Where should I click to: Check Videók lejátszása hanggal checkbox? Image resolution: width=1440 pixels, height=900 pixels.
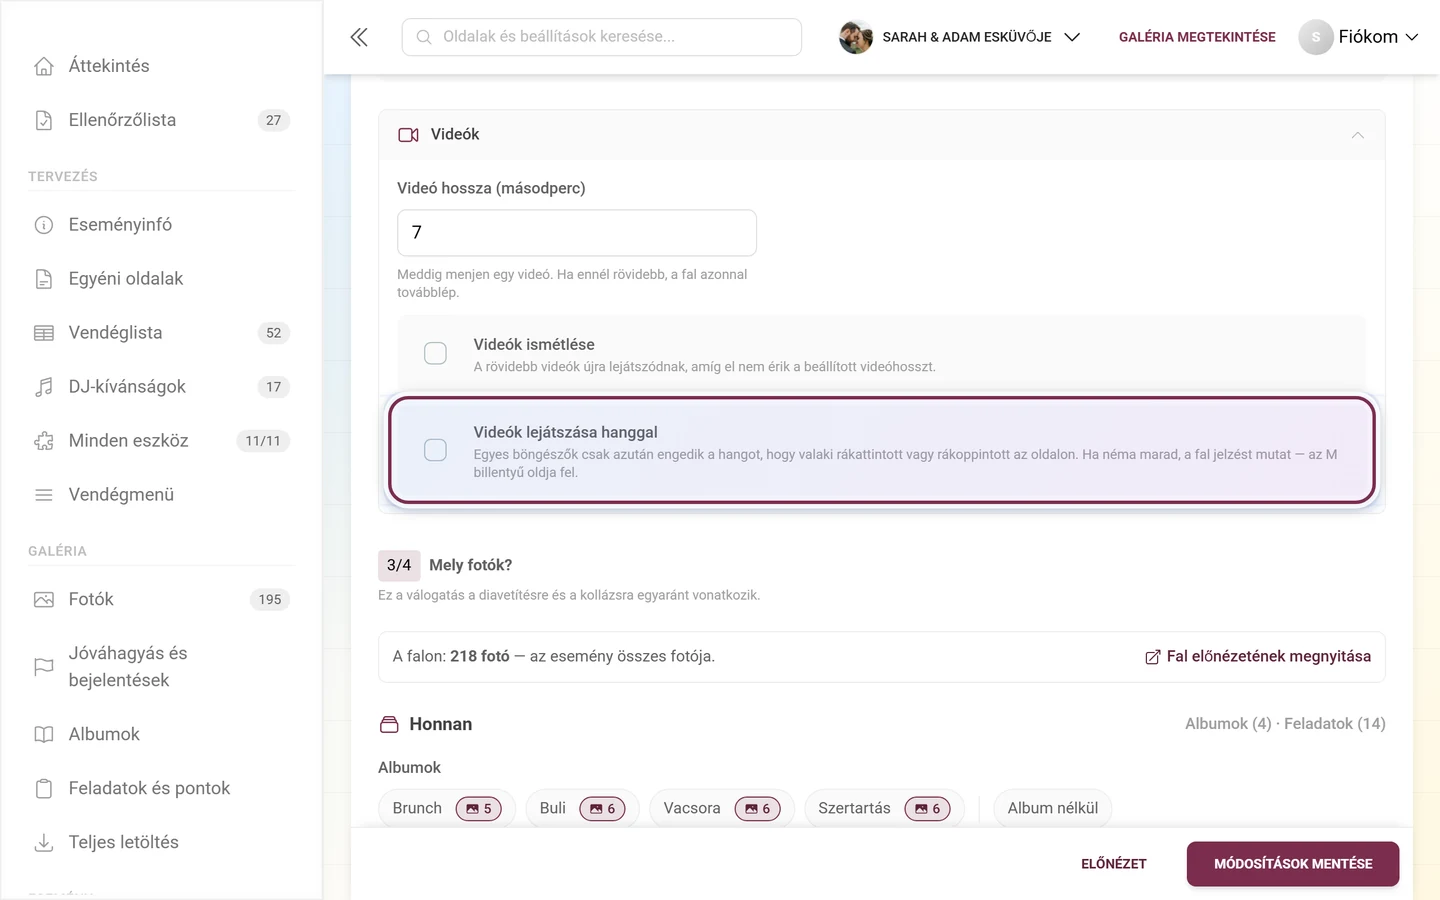coord(435,450)
